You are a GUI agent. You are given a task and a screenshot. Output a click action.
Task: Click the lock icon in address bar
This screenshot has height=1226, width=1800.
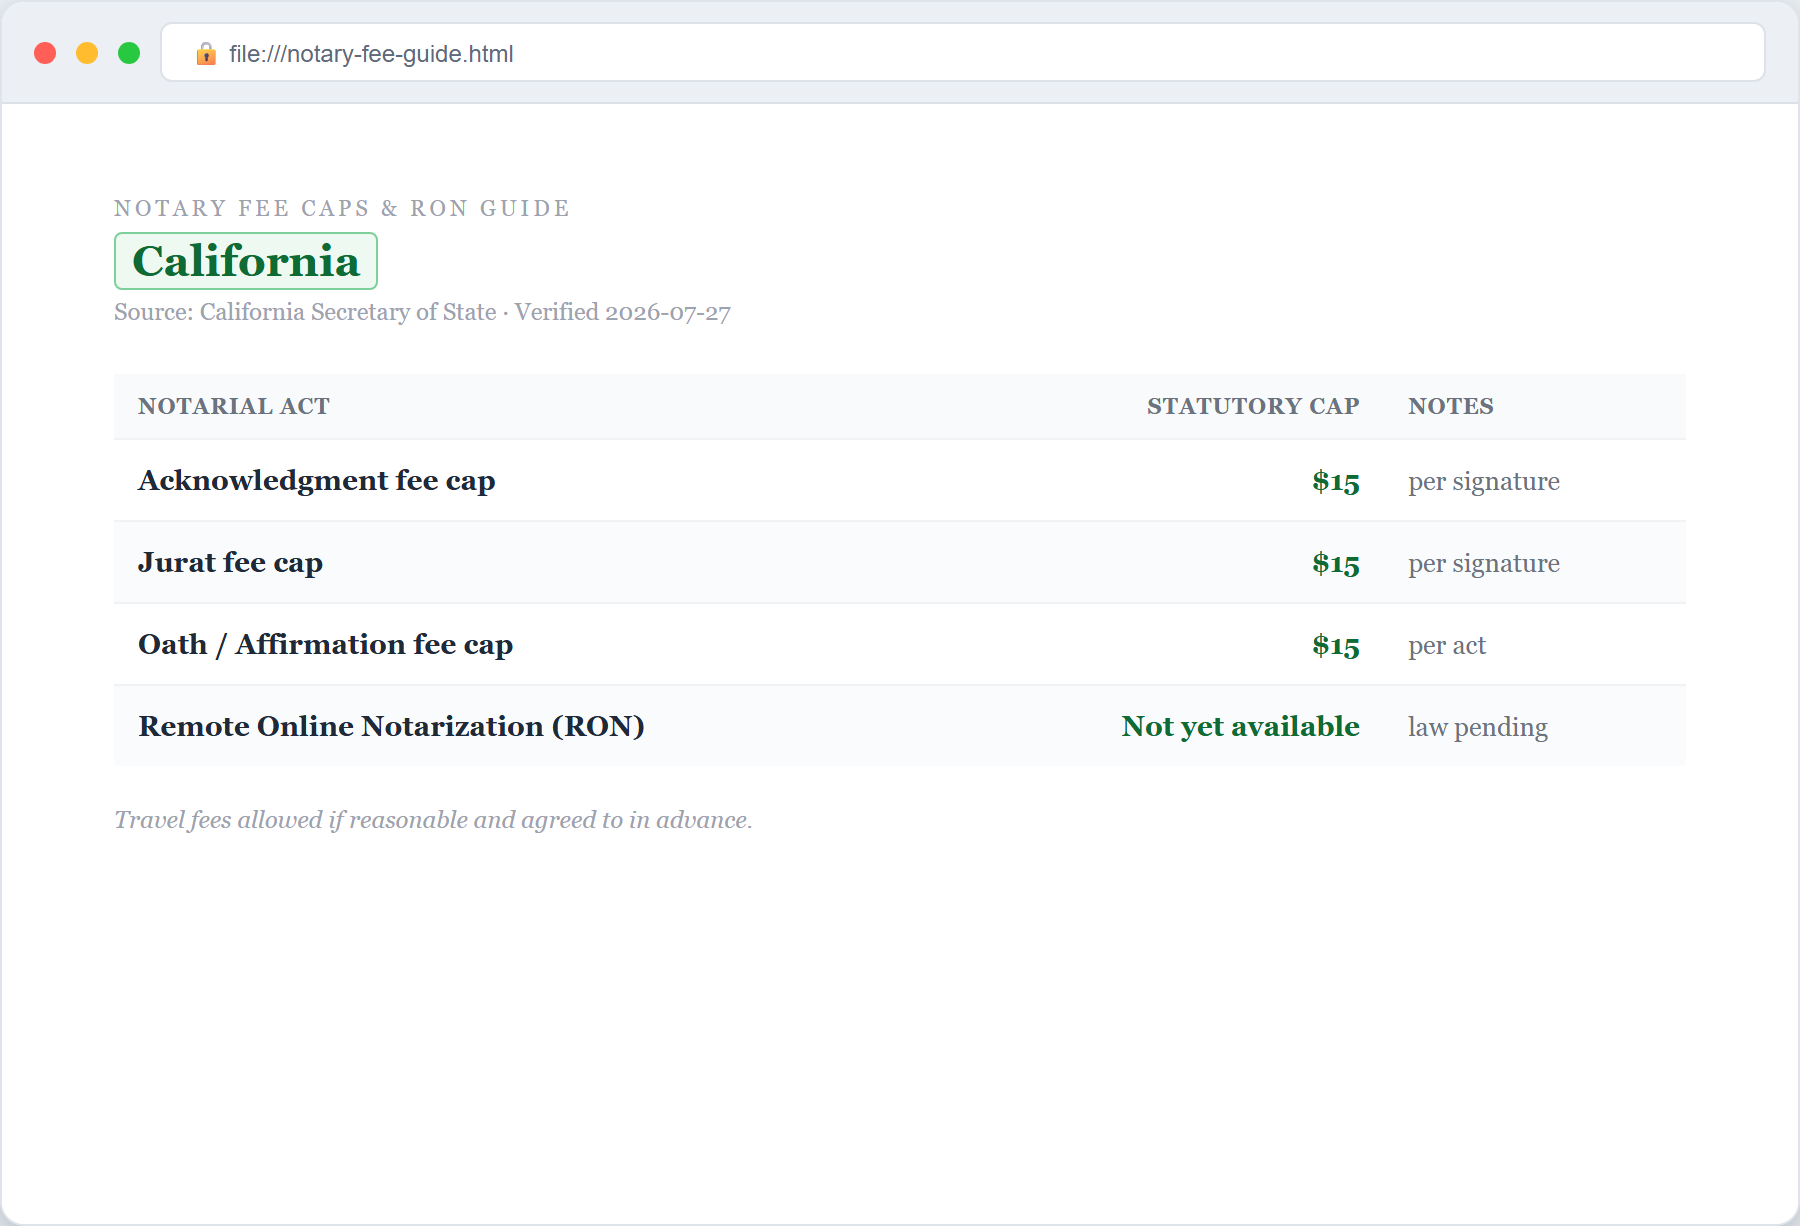click(206, 54)
